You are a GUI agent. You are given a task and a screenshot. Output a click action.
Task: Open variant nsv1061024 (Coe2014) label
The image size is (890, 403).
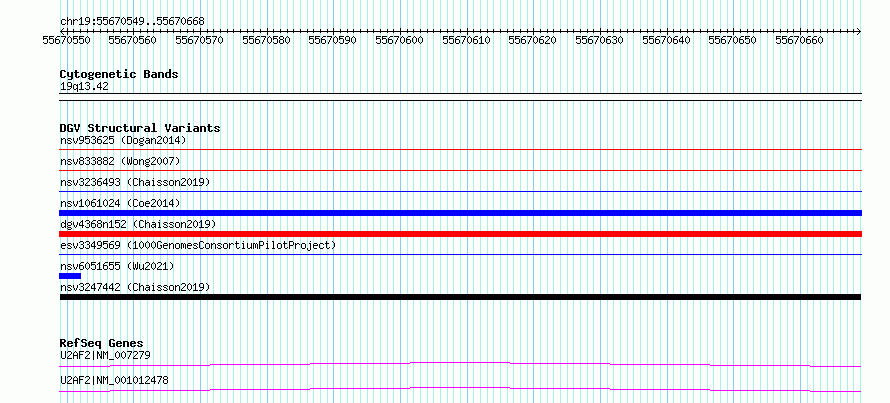120,203
